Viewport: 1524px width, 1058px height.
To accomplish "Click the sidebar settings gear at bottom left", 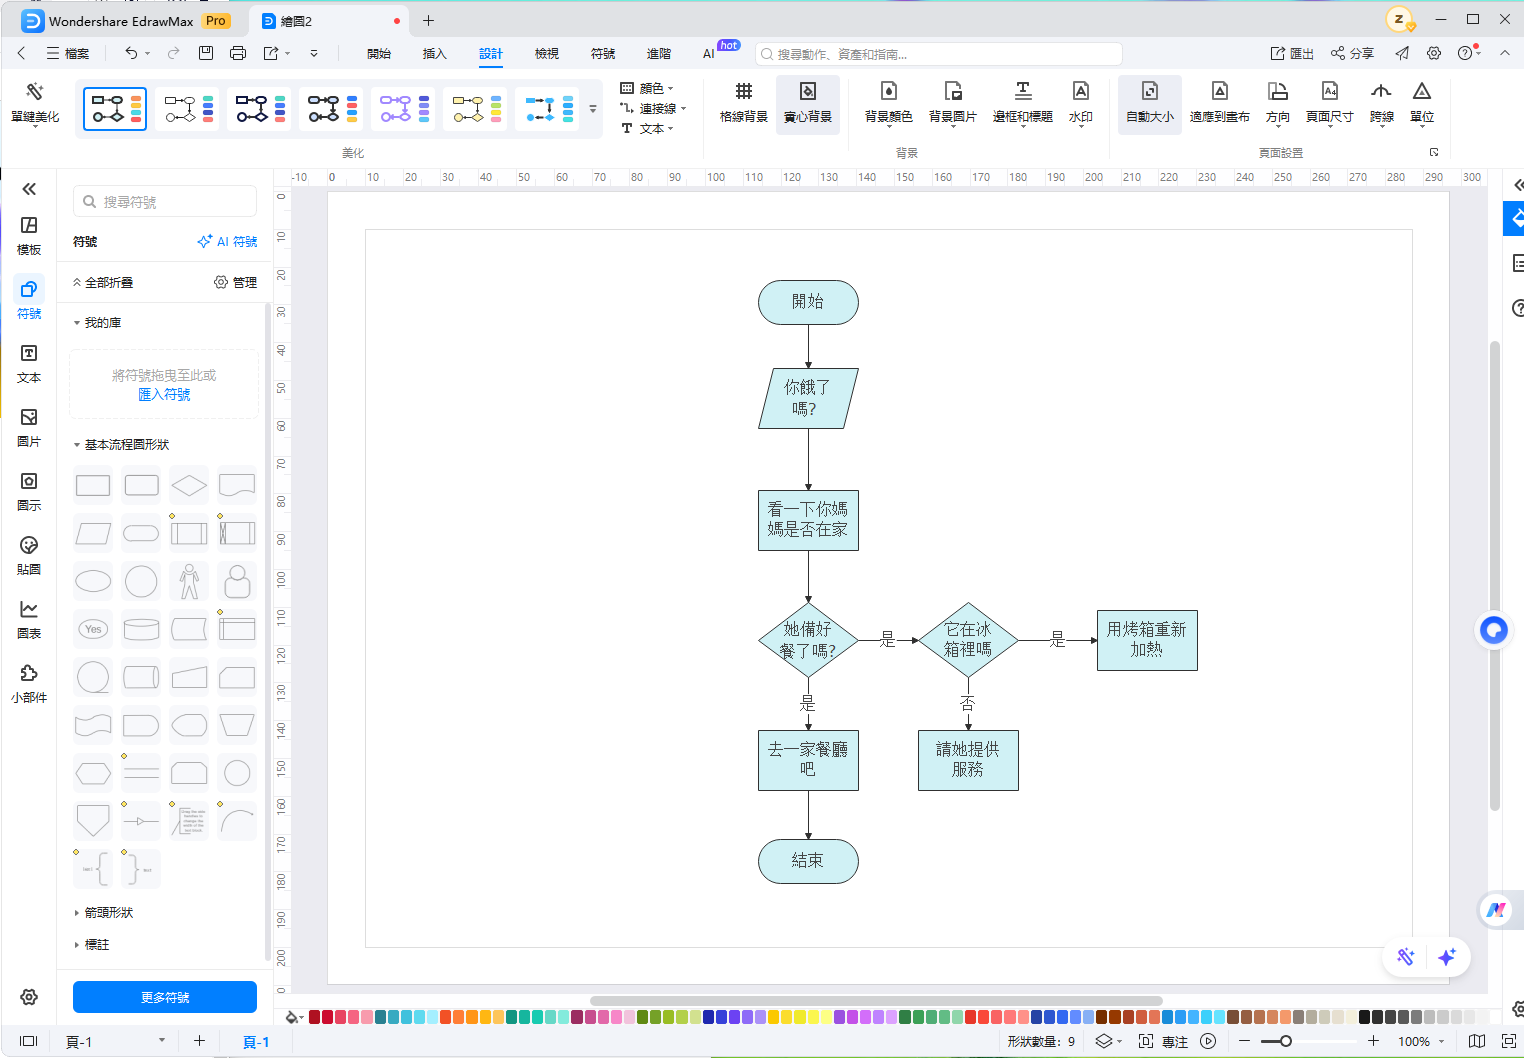I will (29, 997).
